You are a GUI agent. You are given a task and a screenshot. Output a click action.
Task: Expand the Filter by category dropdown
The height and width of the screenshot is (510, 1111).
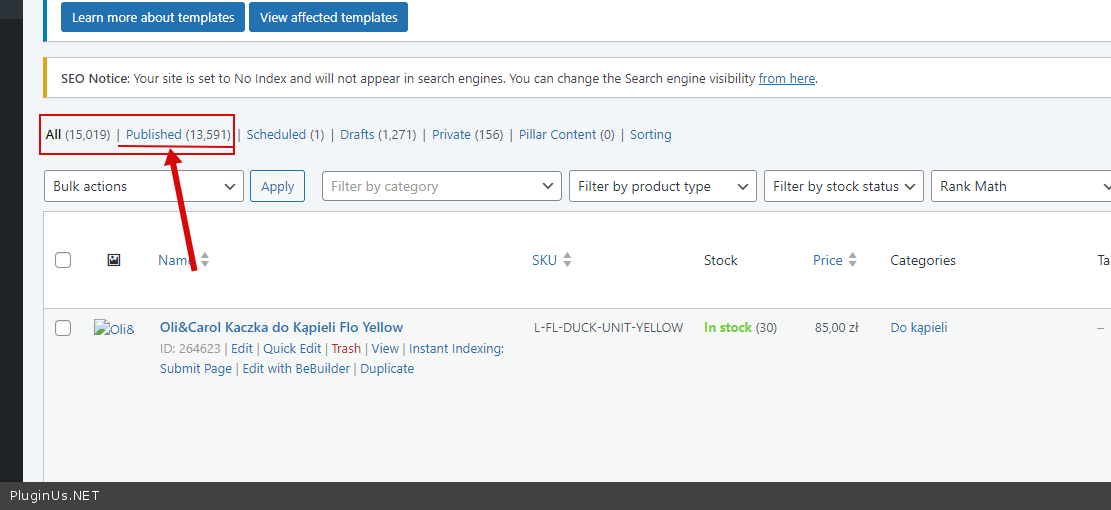coord(441,186)
